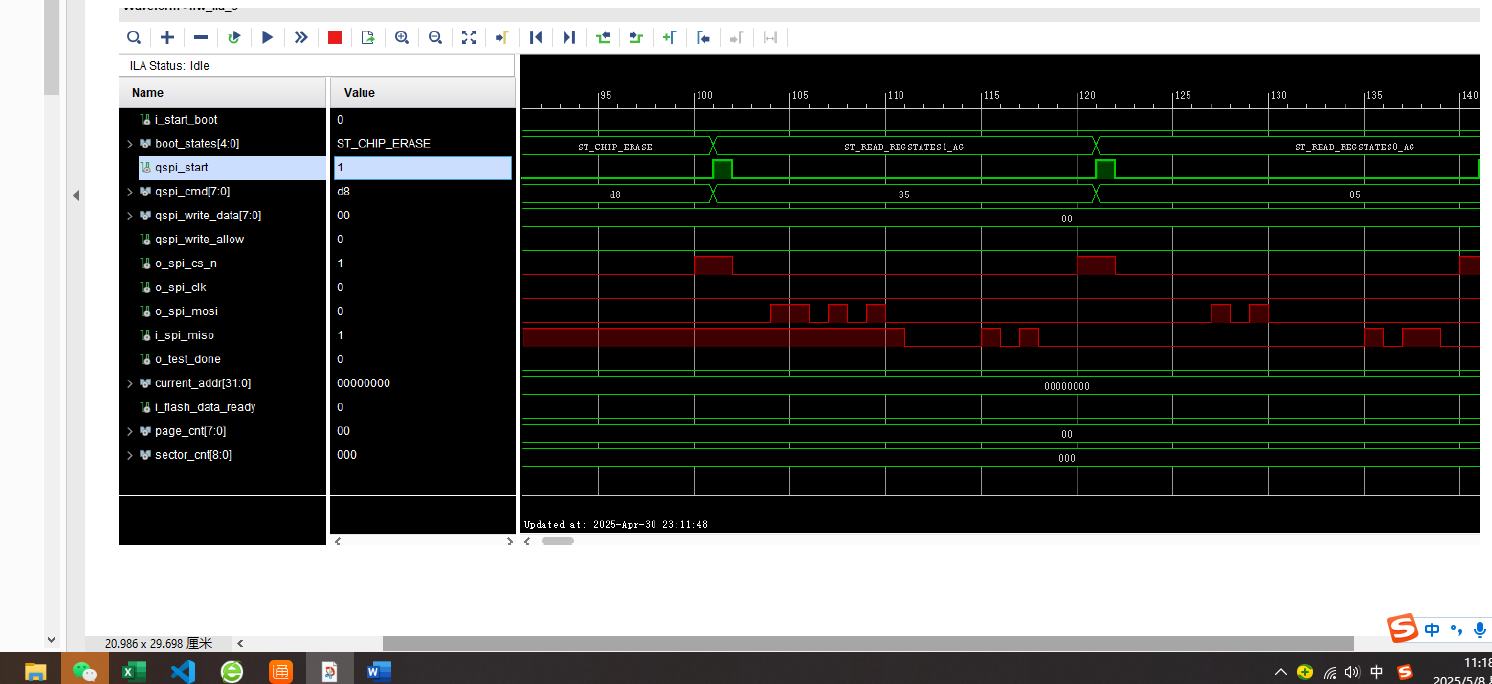Run trigger for this ILA core
The width and height of the screenshot is (1492, 684).
pyautogui.click(x=267, y=37)
